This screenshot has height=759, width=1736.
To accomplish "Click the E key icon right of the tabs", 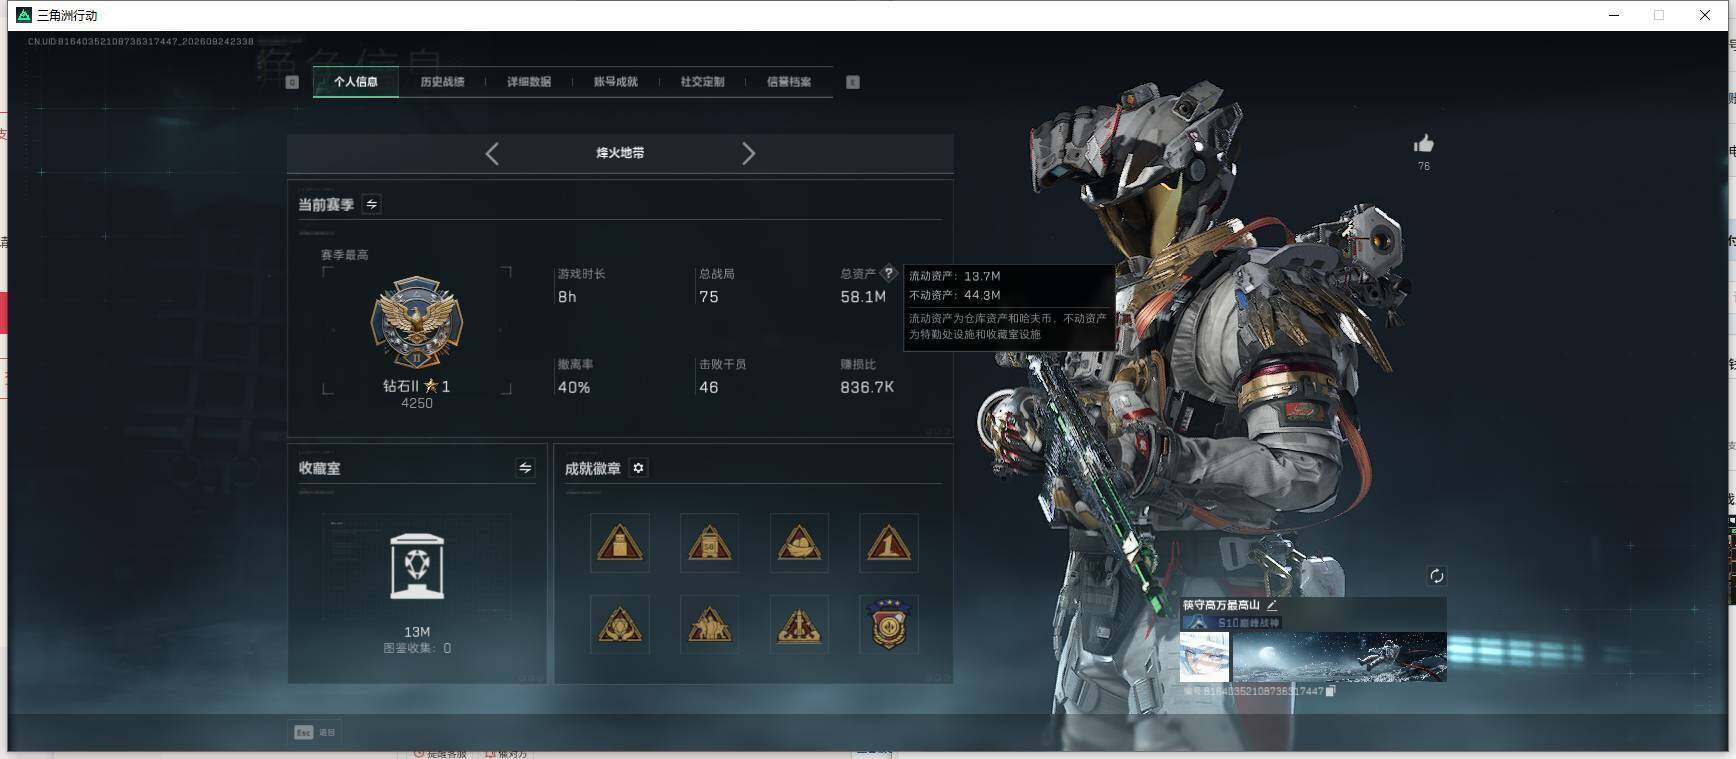I will pos(853,82).
